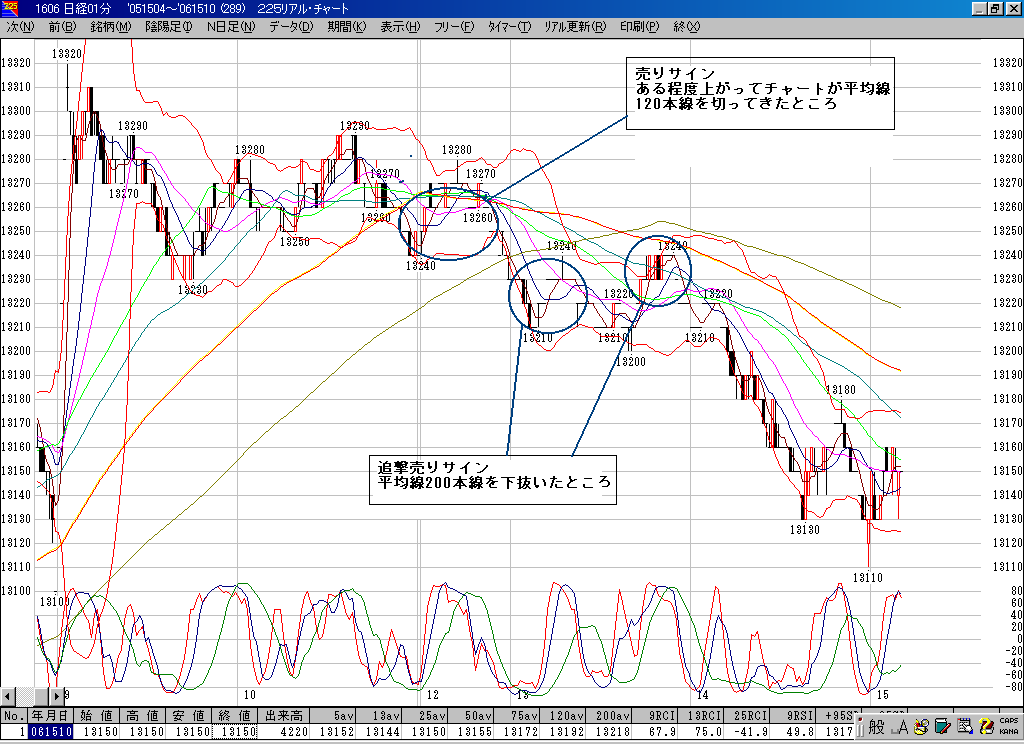Select the 061510 date cell

click(x=50, y=732)
